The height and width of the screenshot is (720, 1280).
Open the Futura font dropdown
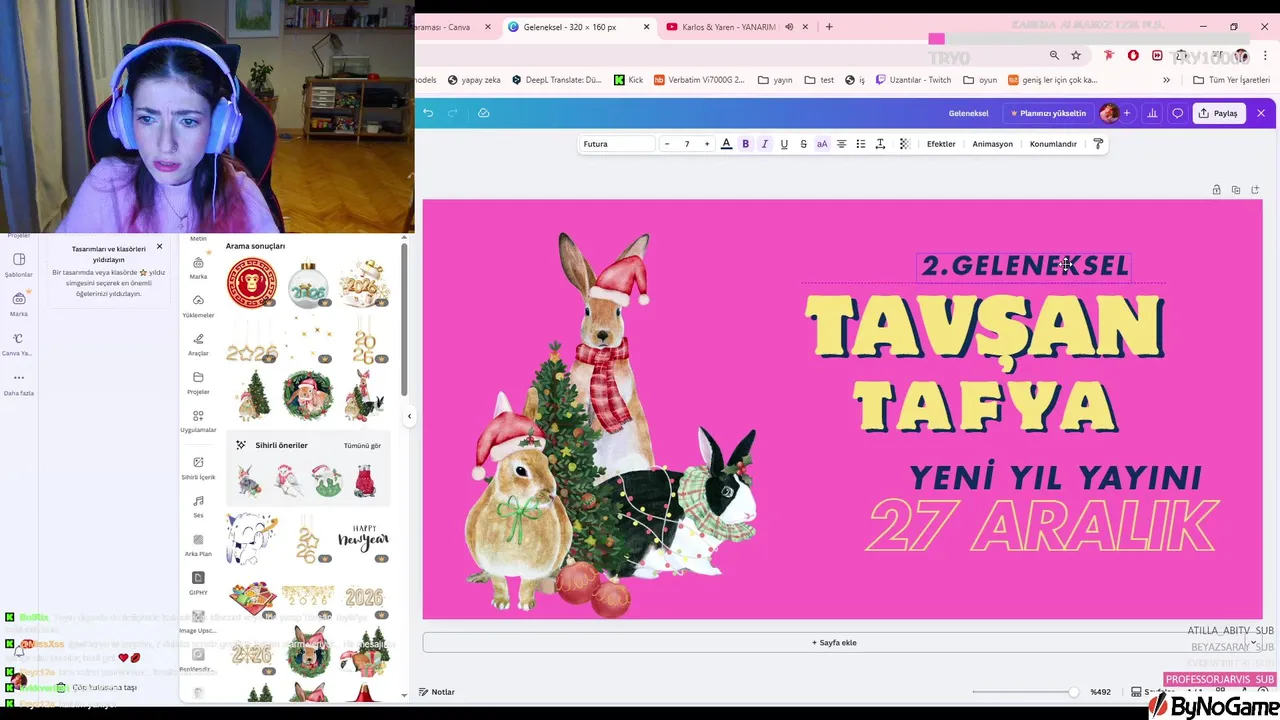617,144
